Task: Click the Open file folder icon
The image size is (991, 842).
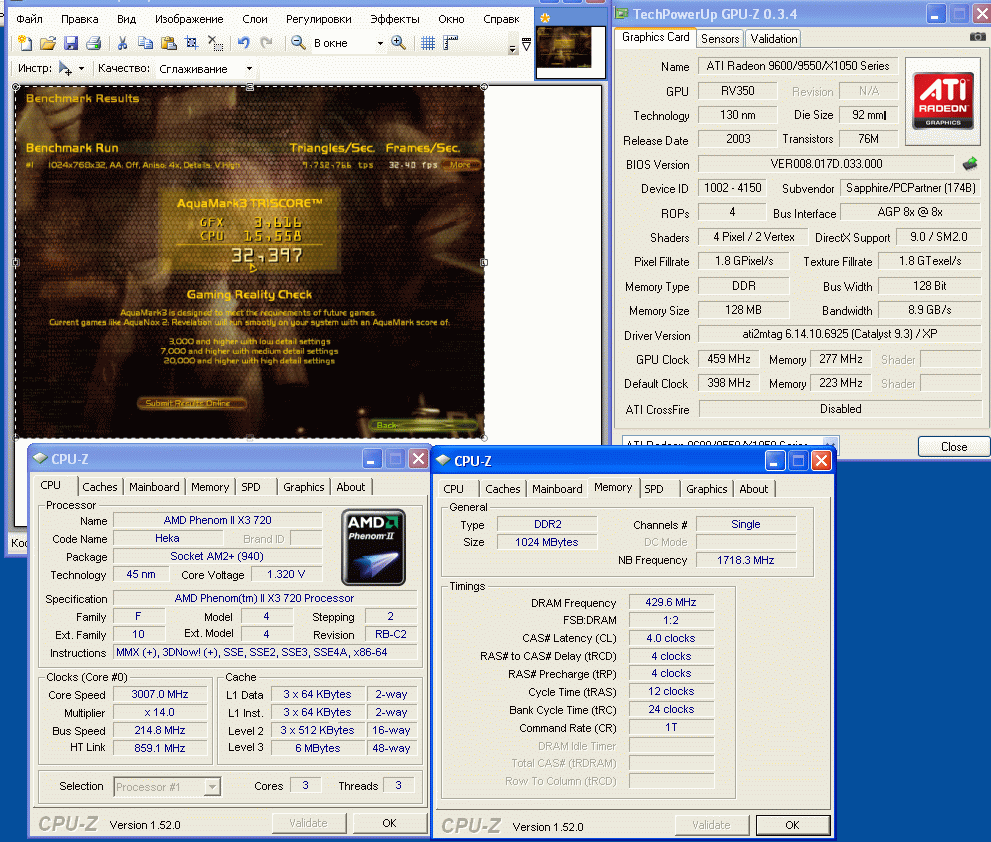Action: point(47,43)
